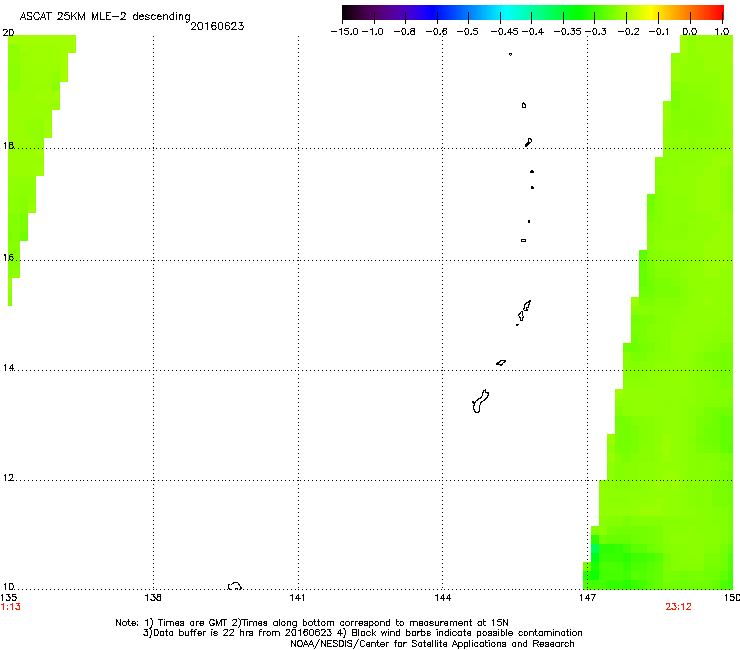Image resolution: width=740 pixels, height=650 pixels.
Task: Click the -0.6 color scale value
Action: pyautogui.click(x=437, y=32)
